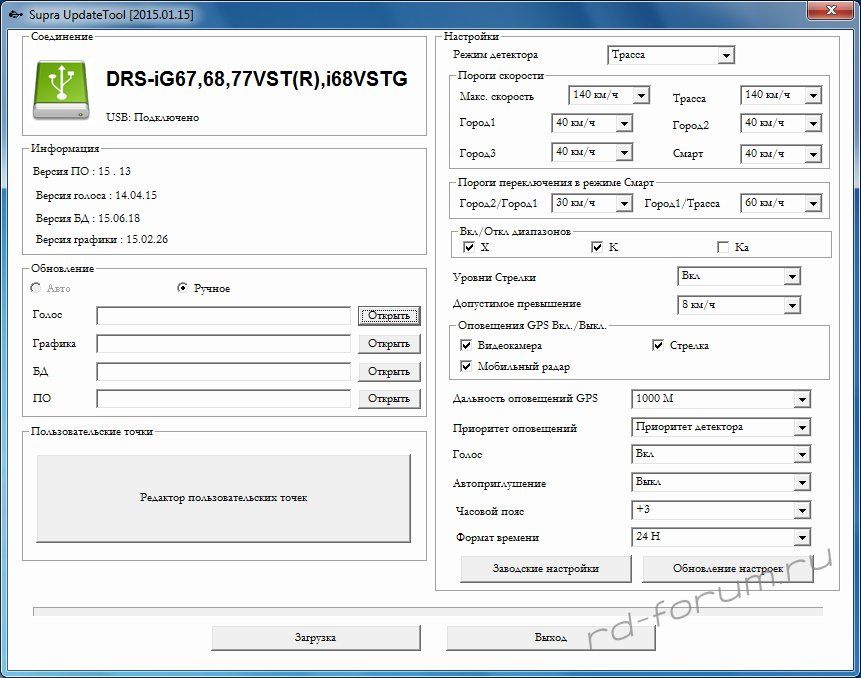Screen dimensions: 861x678
Task: Open Город3 speed dropdown
Action: point(592,152)
